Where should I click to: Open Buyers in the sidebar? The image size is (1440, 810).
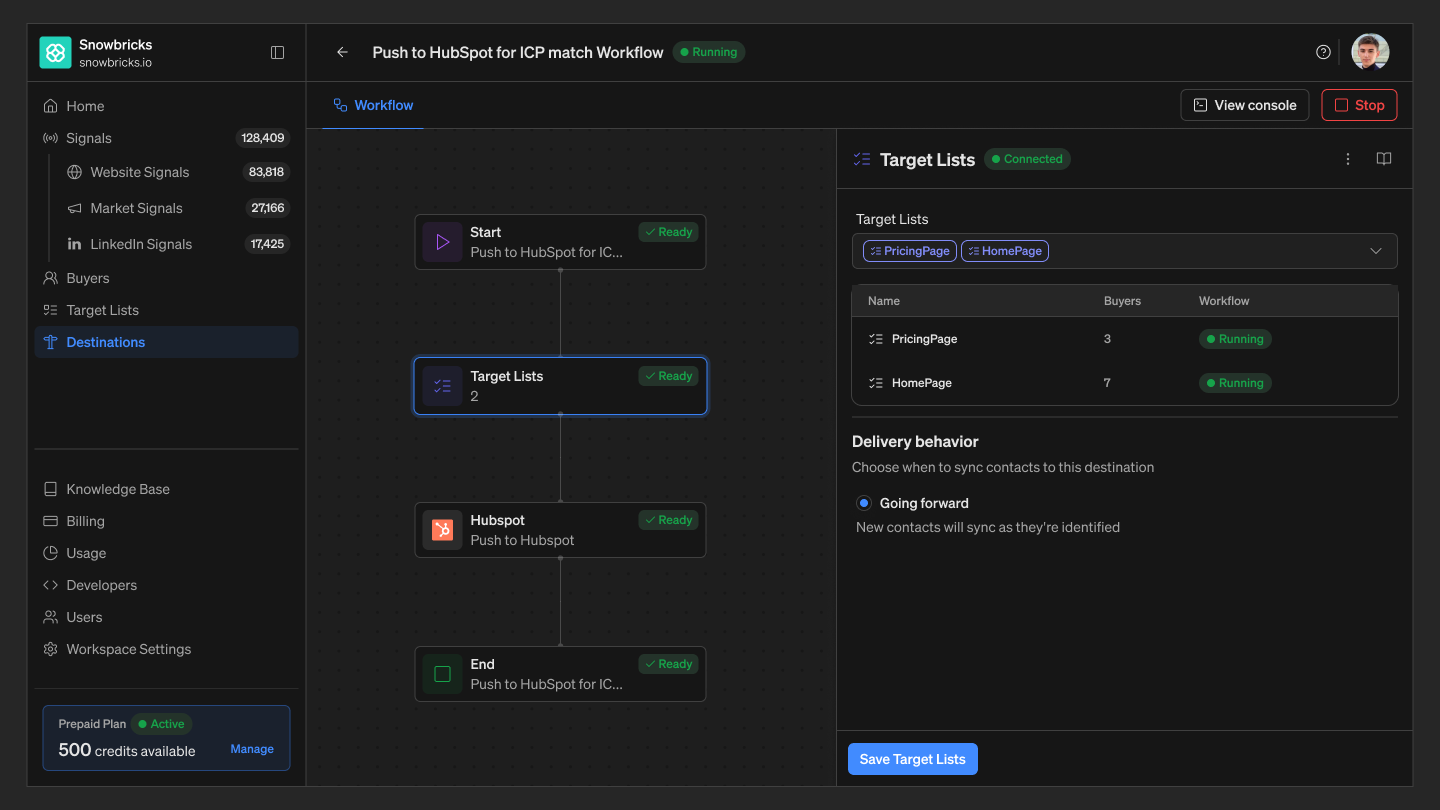click(x=166, y=278)
